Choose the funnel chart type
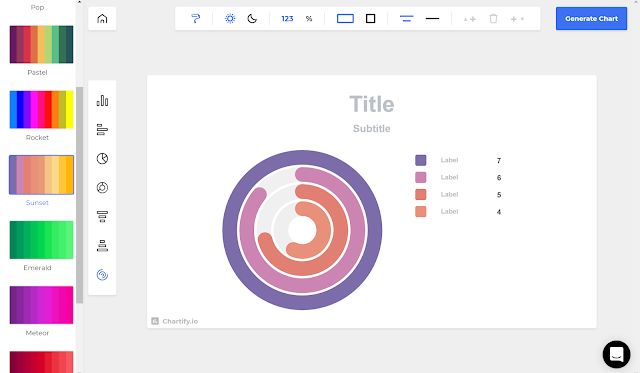Viewport: 640px width, 373px height. (x=102, y=217)
